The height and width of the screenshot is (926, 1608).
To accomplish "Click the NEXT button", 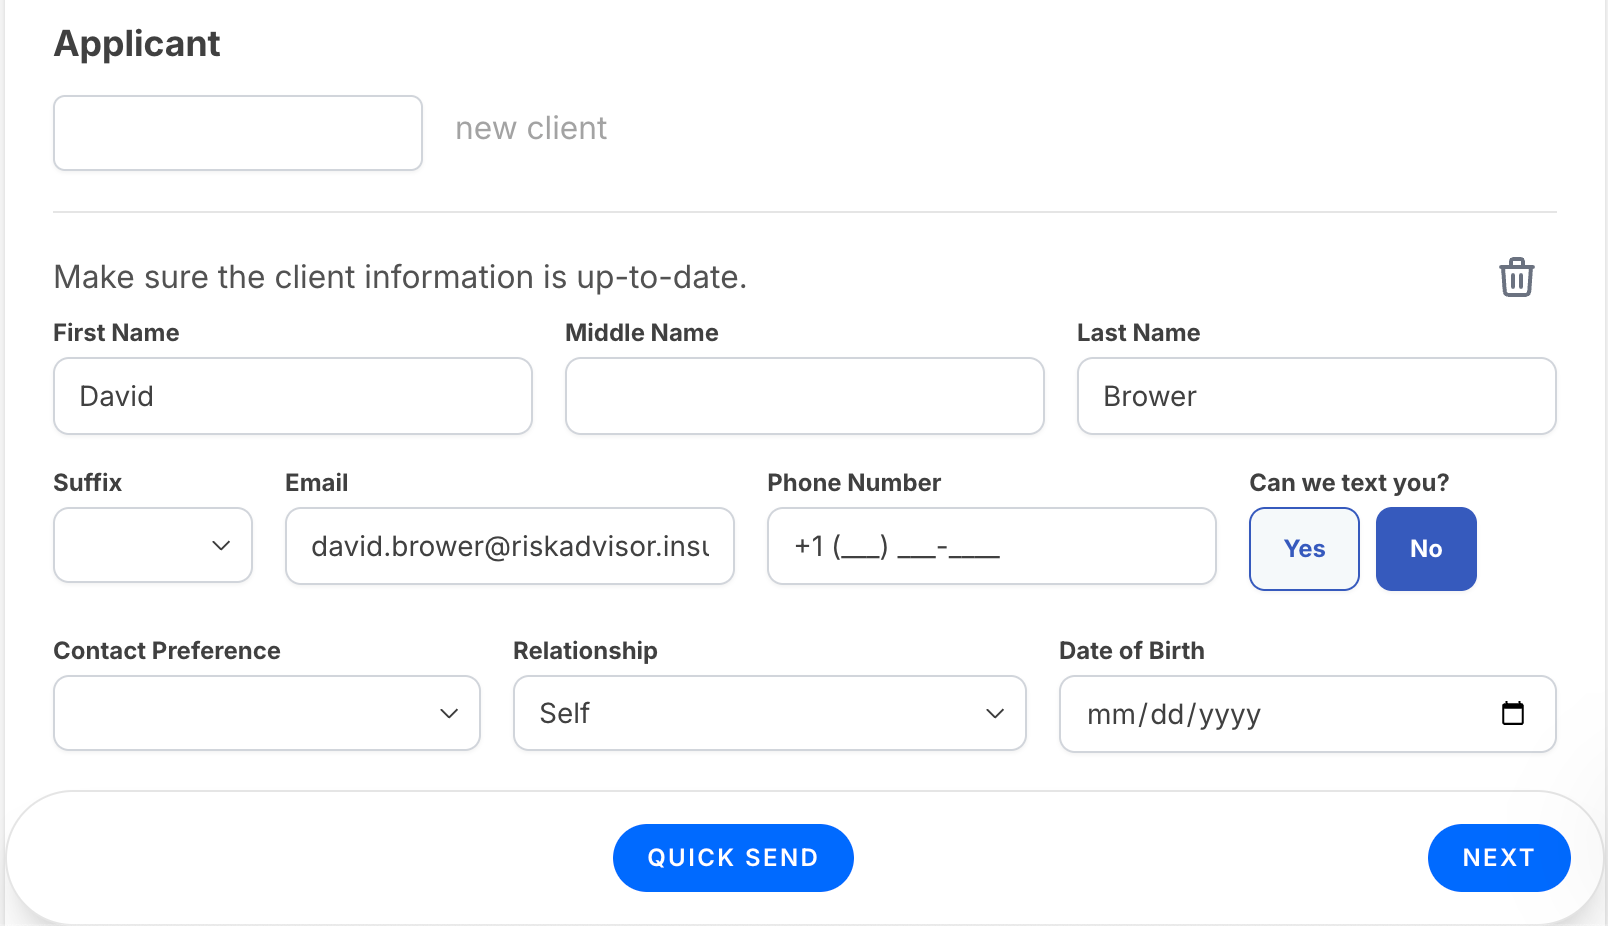I will tap(1499, 858).
